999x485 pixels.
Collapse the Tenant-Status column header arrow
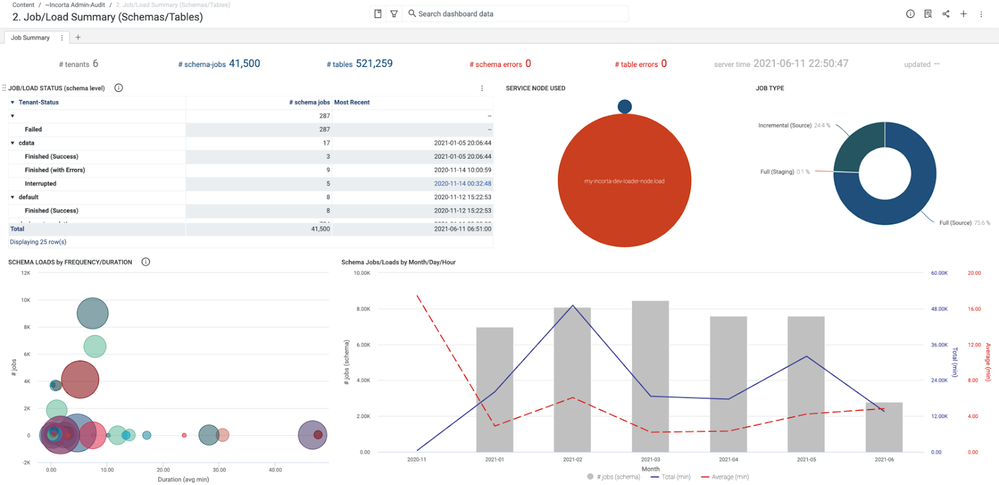(13, 102)
